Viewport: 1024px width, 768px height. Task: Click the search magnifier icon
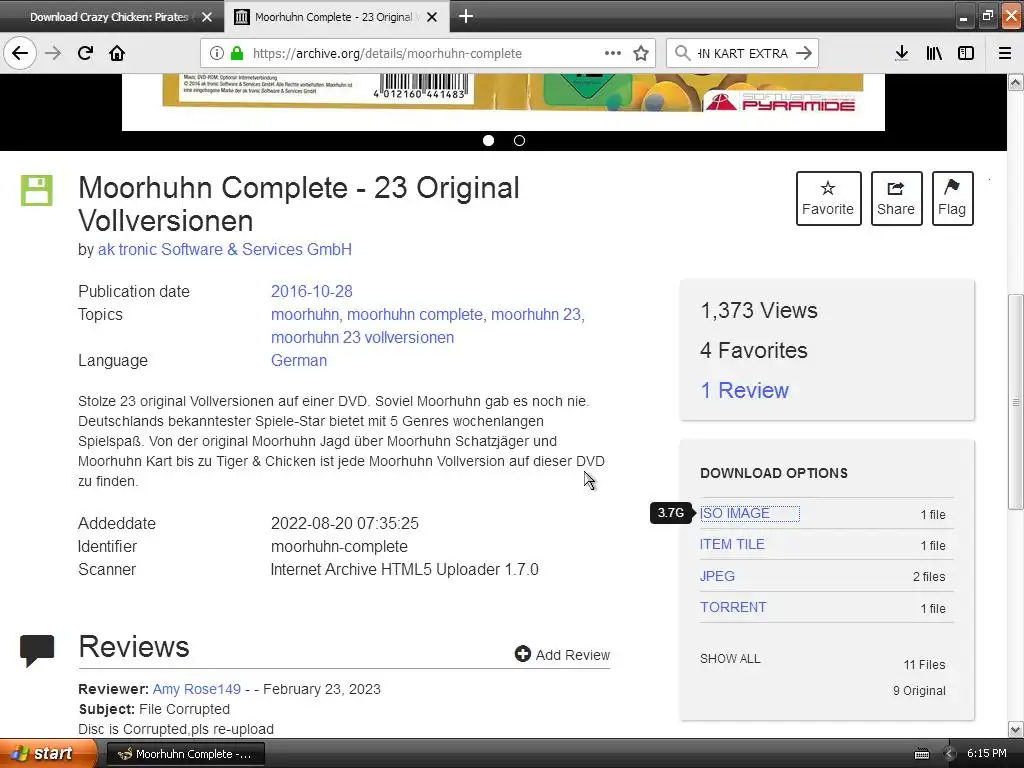pyautogui.click(x=682, y=53)
